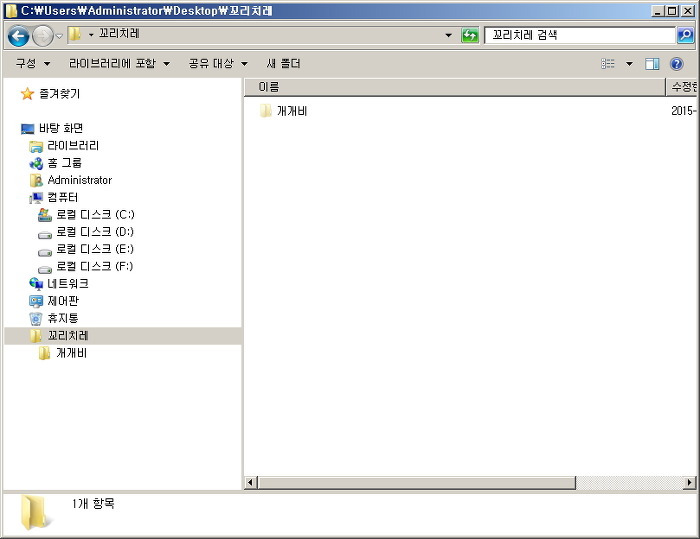Screen dimensions: 700x539
Task: Open recent pages dropdown beside Forward arrow
Action: click(59, 36)
